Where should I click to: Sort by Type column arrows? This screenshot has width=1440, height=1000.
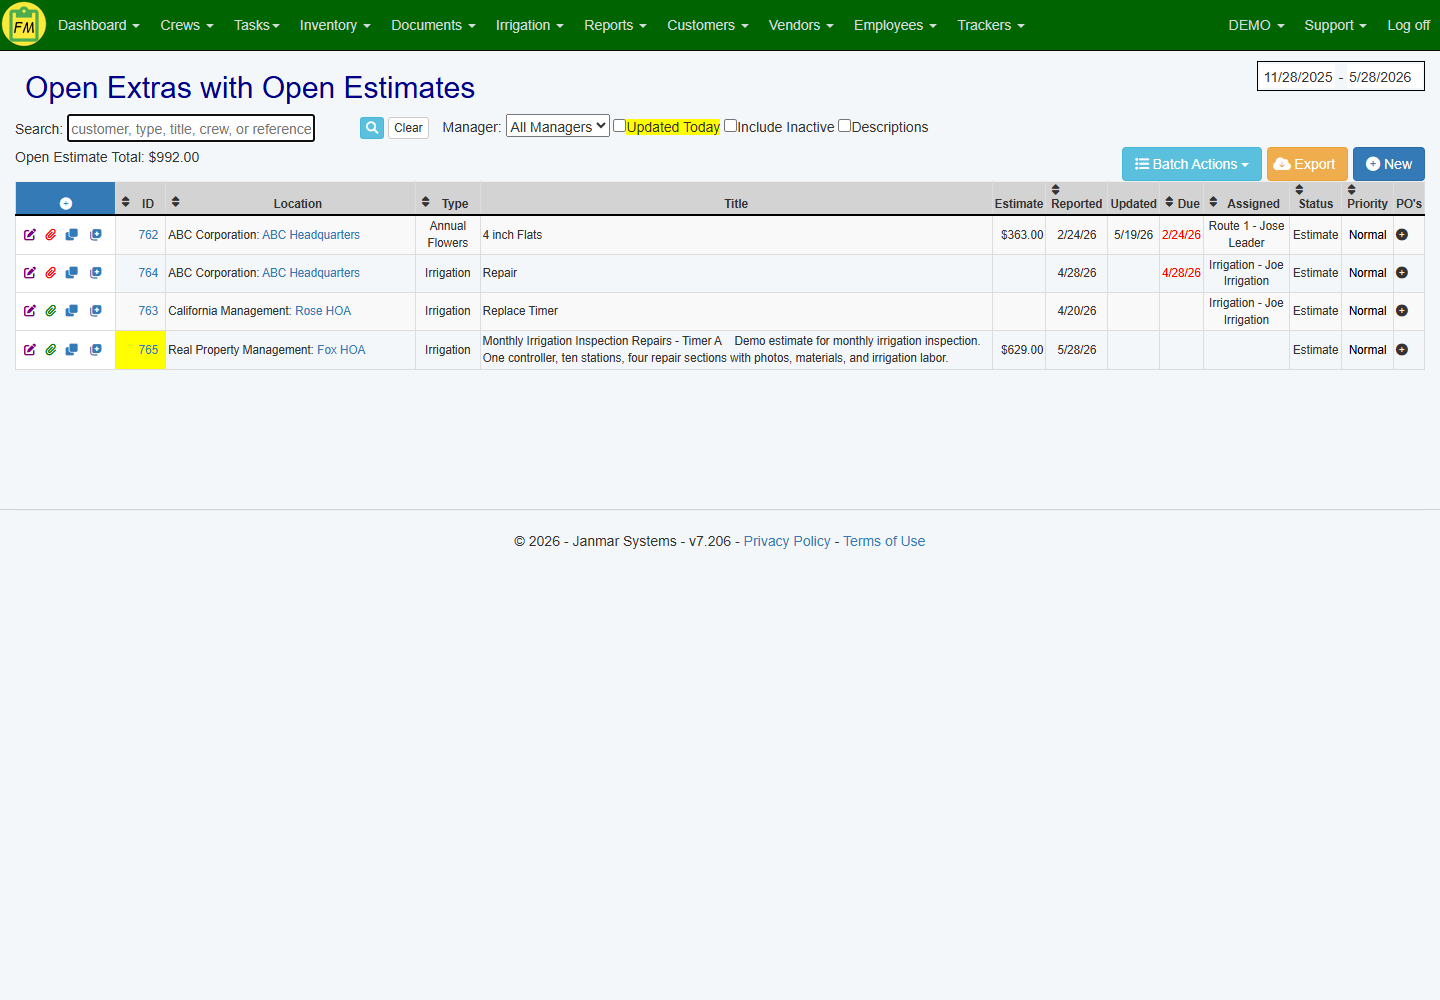426,202
